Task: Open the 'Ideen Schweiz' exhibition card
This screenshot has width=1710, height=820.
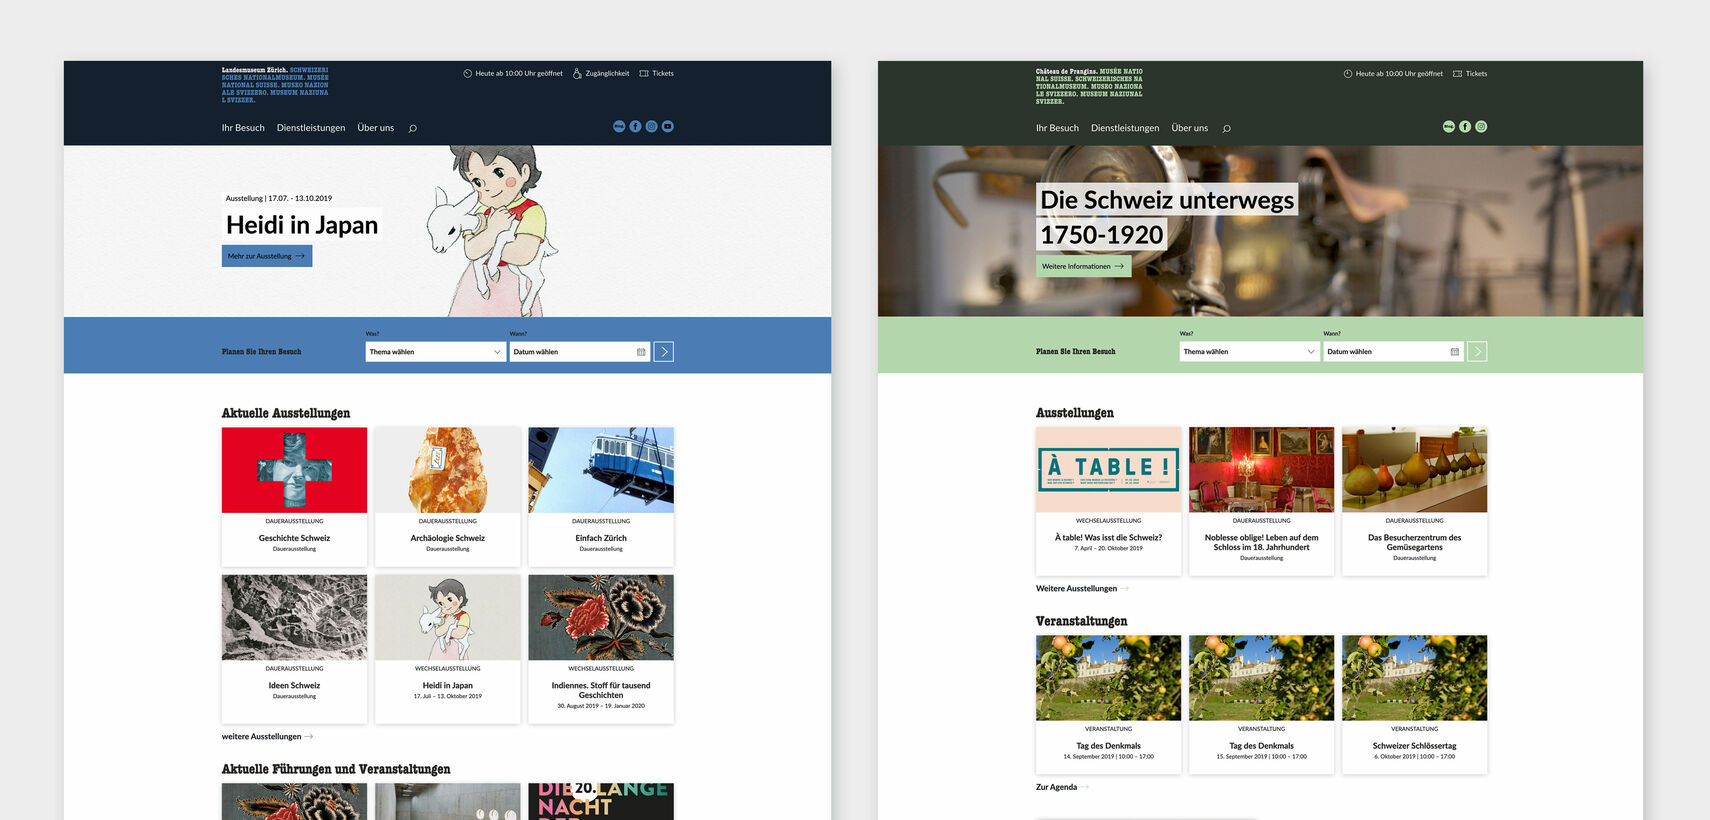Action: pos(294,649)
